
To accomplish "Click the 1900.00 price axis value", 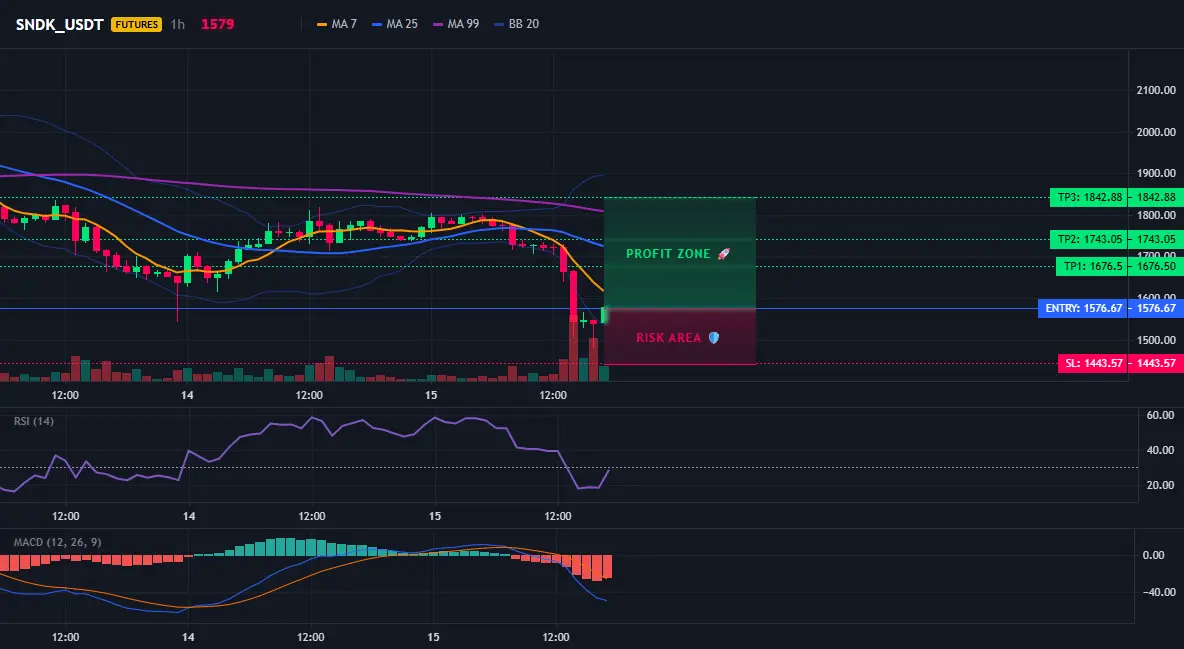I will (x=1156, y=174).
